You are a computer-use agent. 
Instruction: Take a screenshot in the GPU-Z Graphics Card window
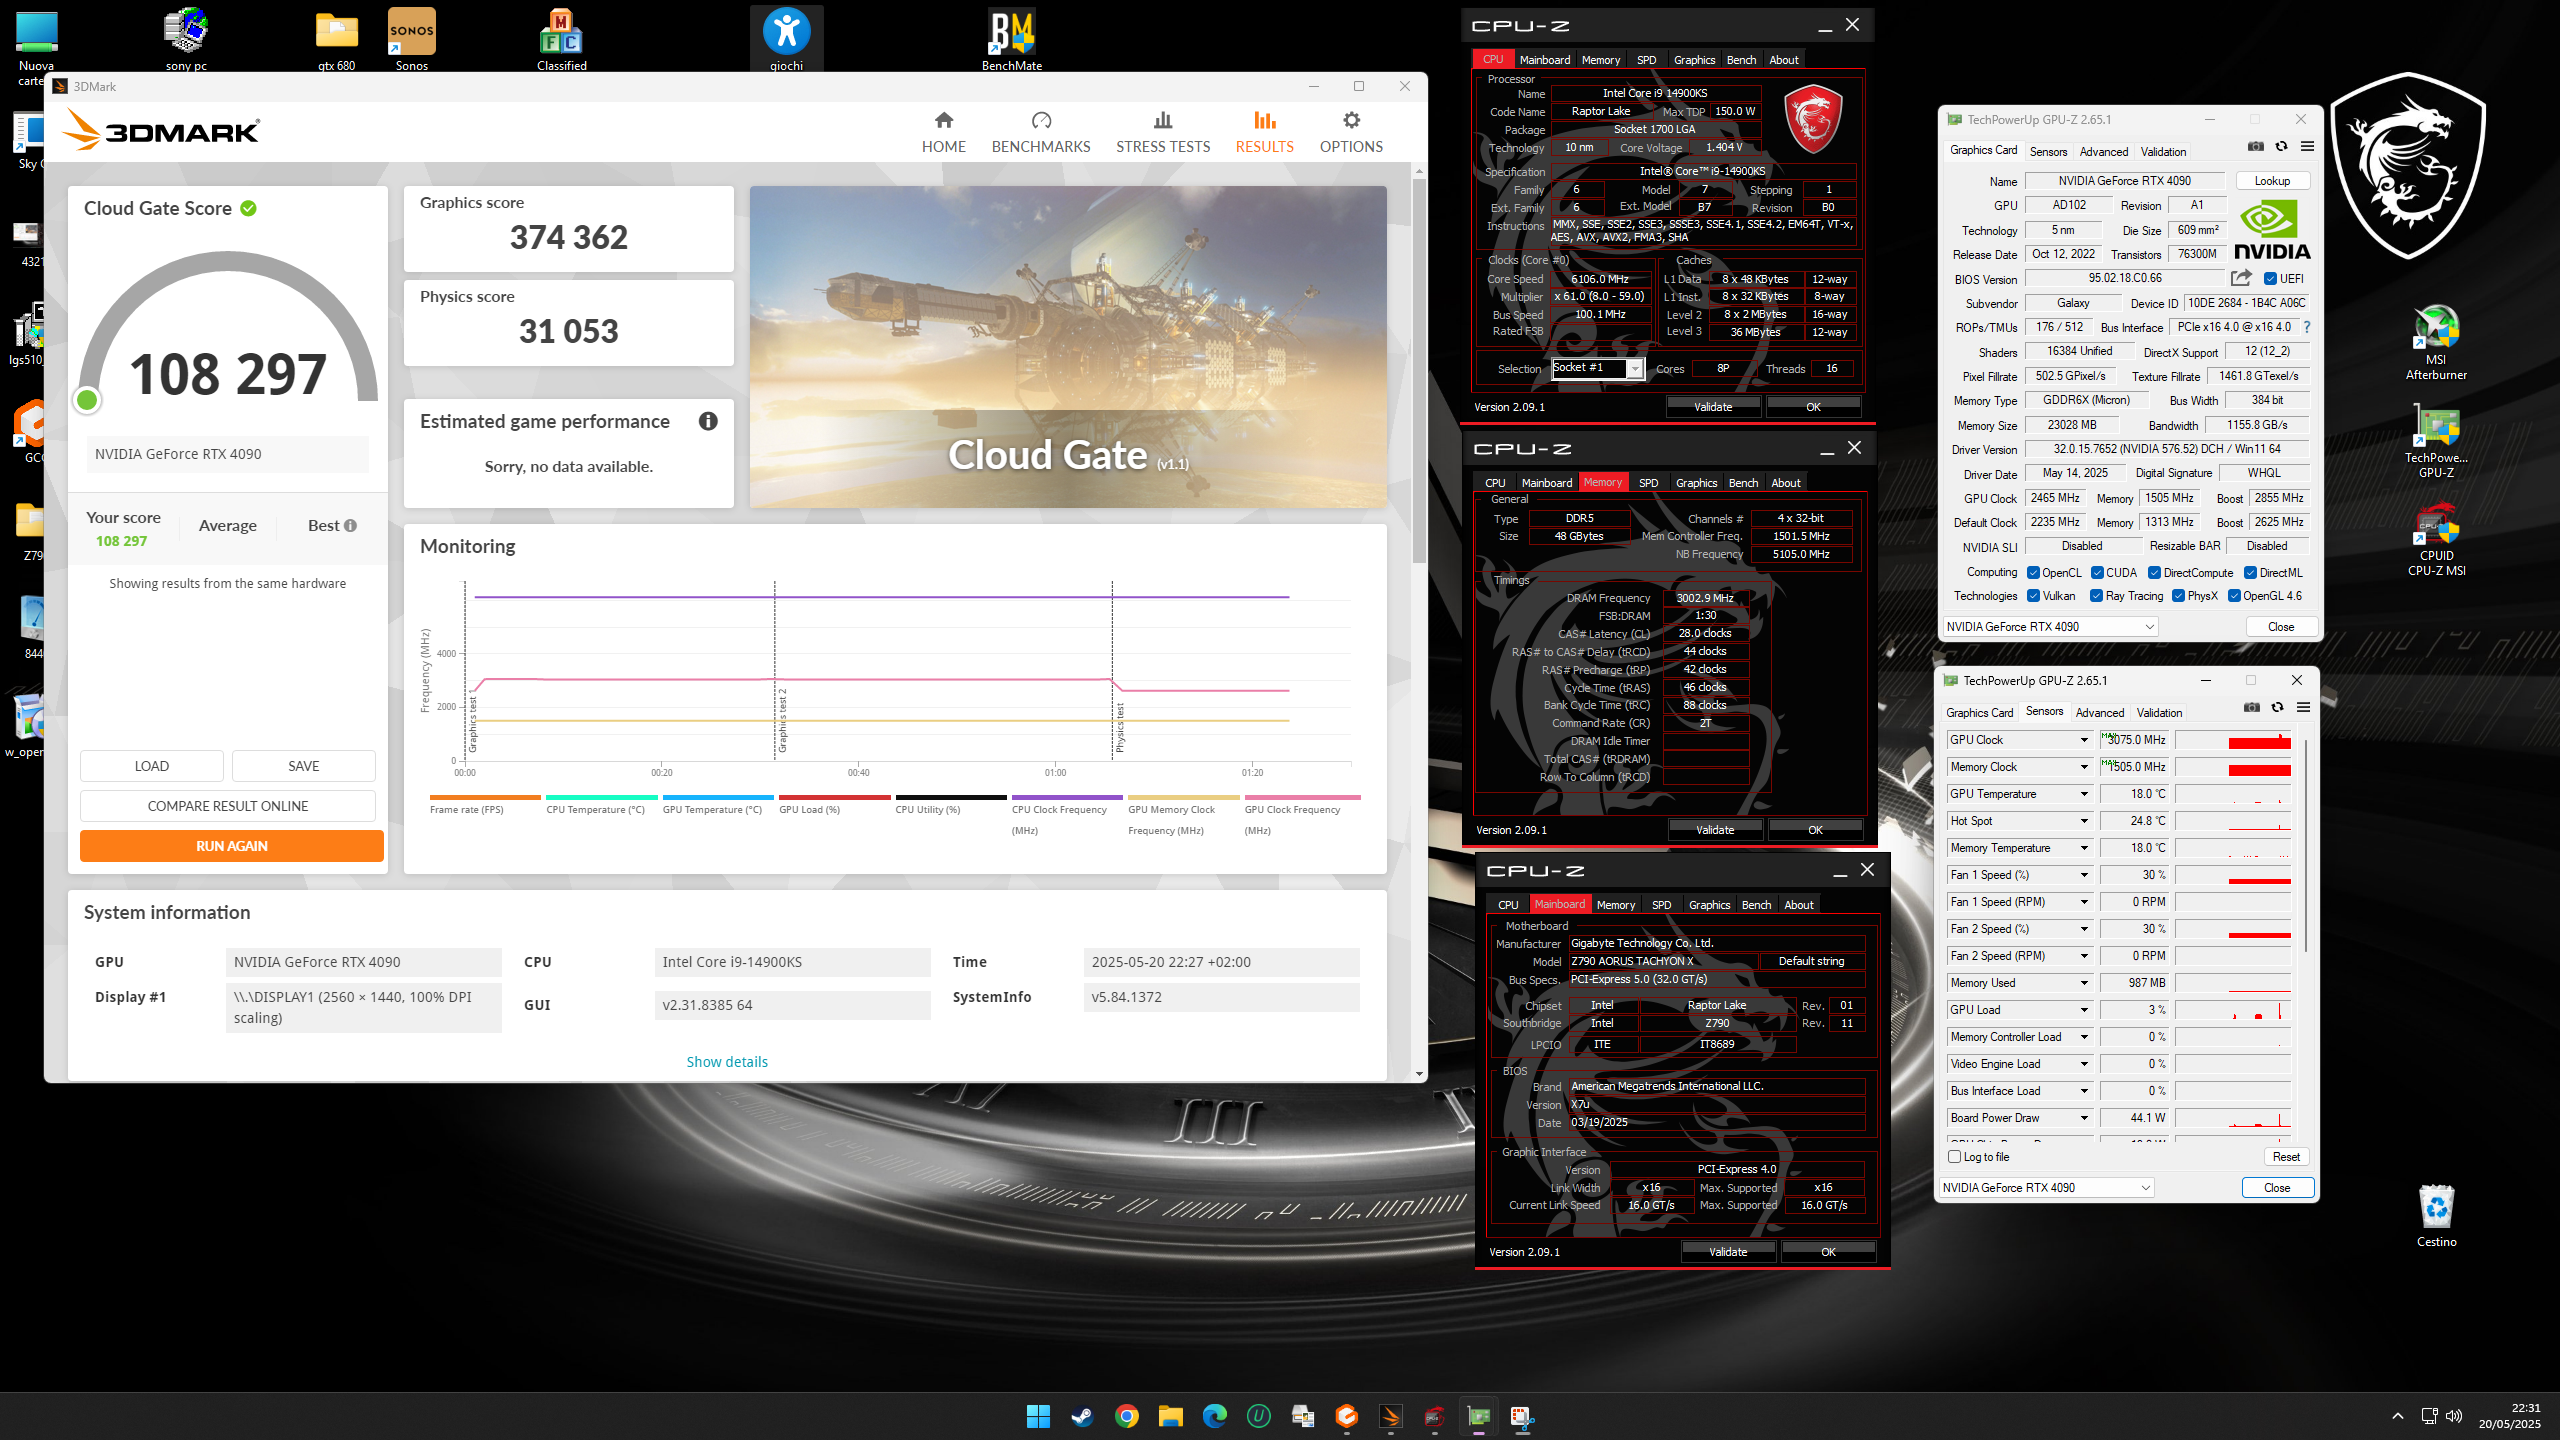coord(2256,147)
